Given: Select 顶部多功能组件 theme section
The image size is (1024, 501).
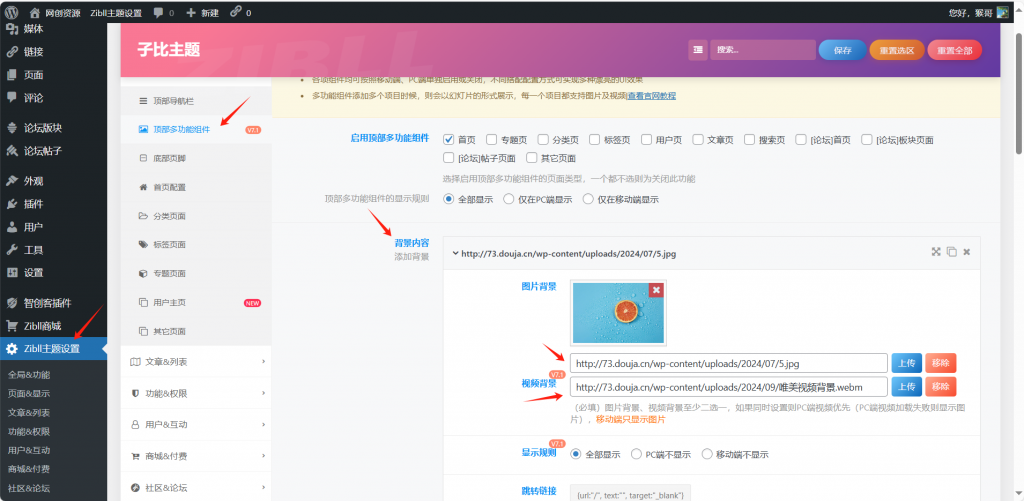Looking at the screenshot, I should pos(196,129).
